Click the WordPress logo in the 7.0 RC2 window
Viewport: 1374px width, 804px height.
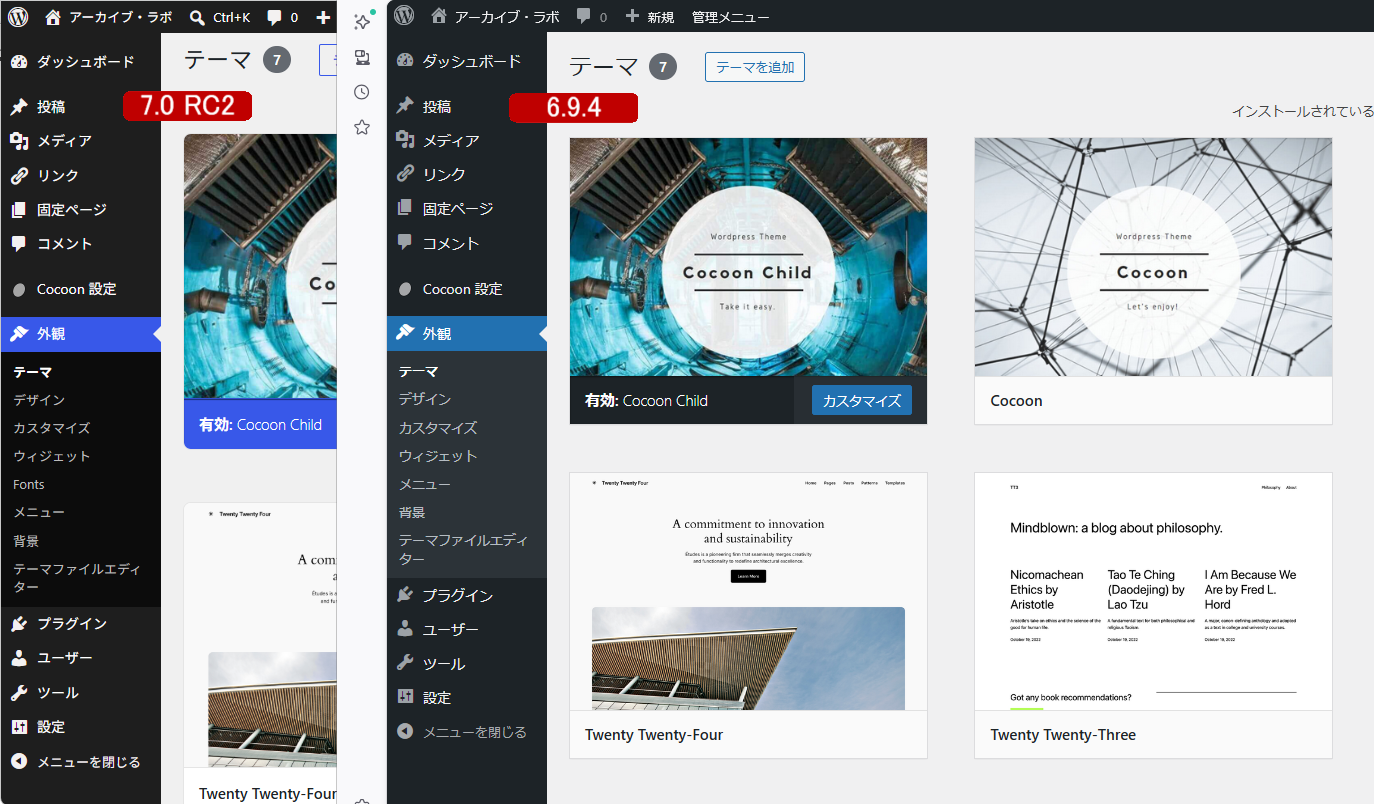pos(18,17)
